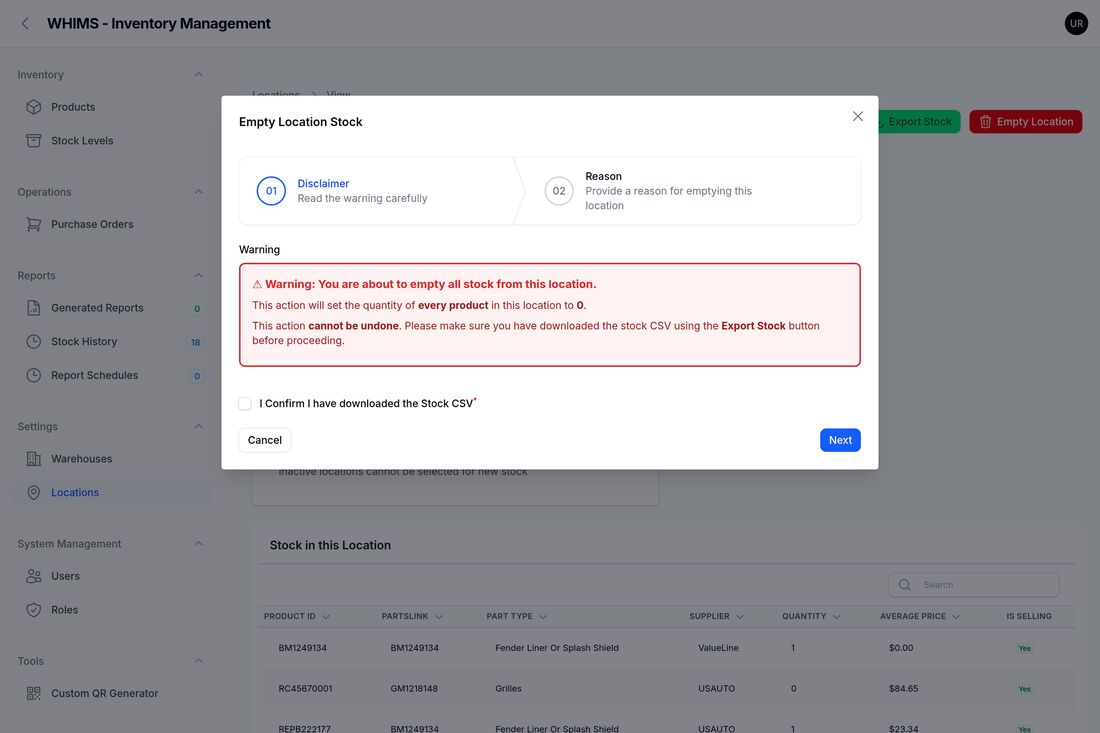Click the Report Schedules clock icon
The height and width of the screenshot is (733, 1100).
click(x=34, y=375)
